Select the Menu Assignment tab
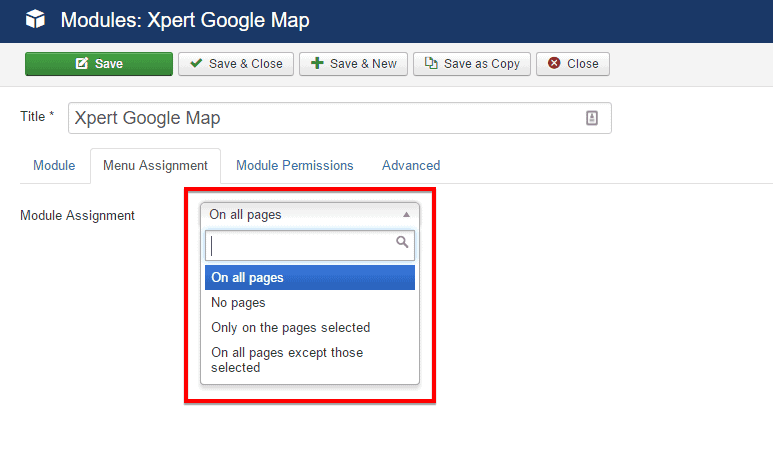Screen dimensions: 773x449 click(x=155, y=166)
